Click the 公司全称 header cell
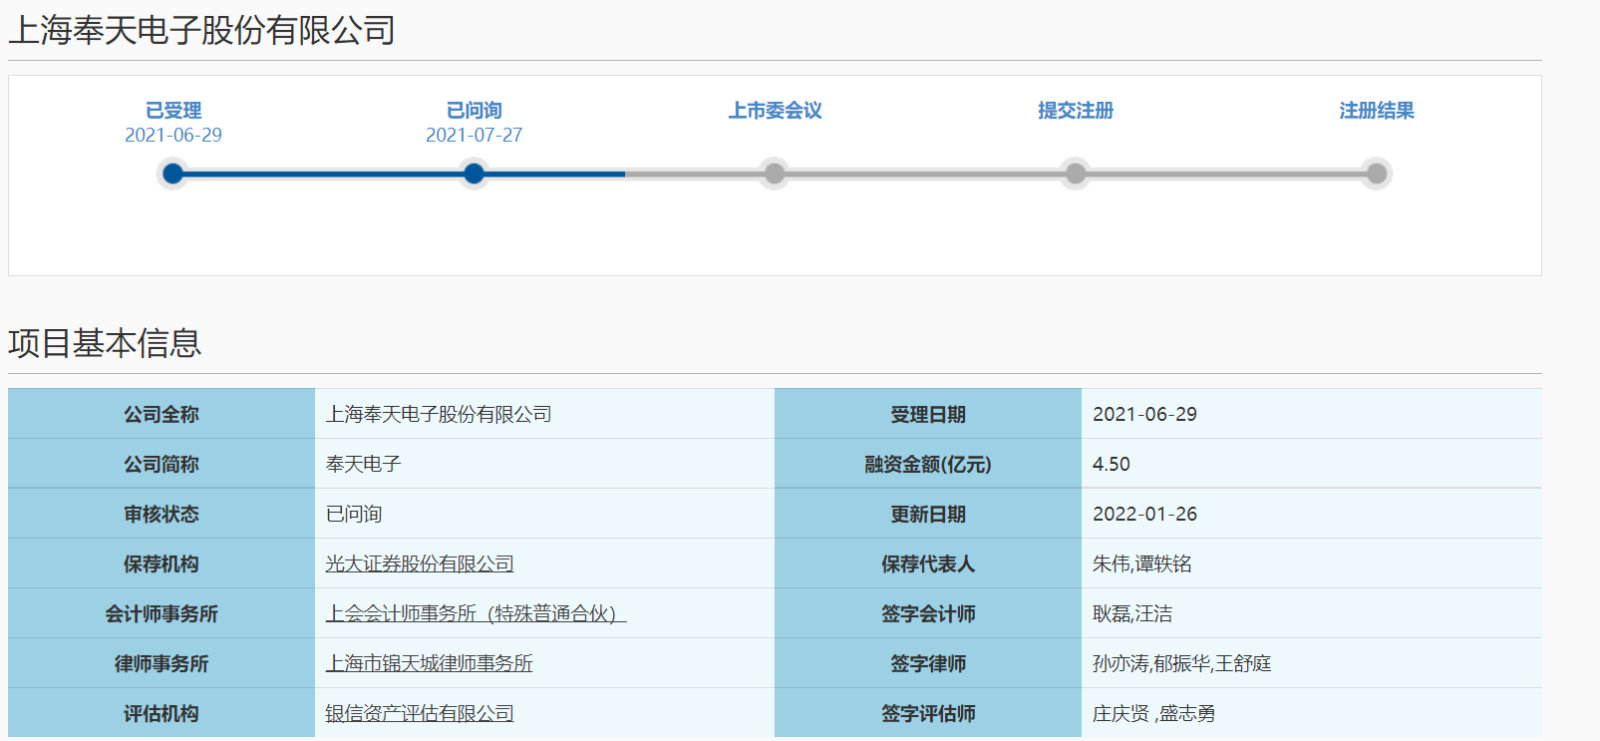Viewport: 1600px width, 741px height. coord(161,414)
